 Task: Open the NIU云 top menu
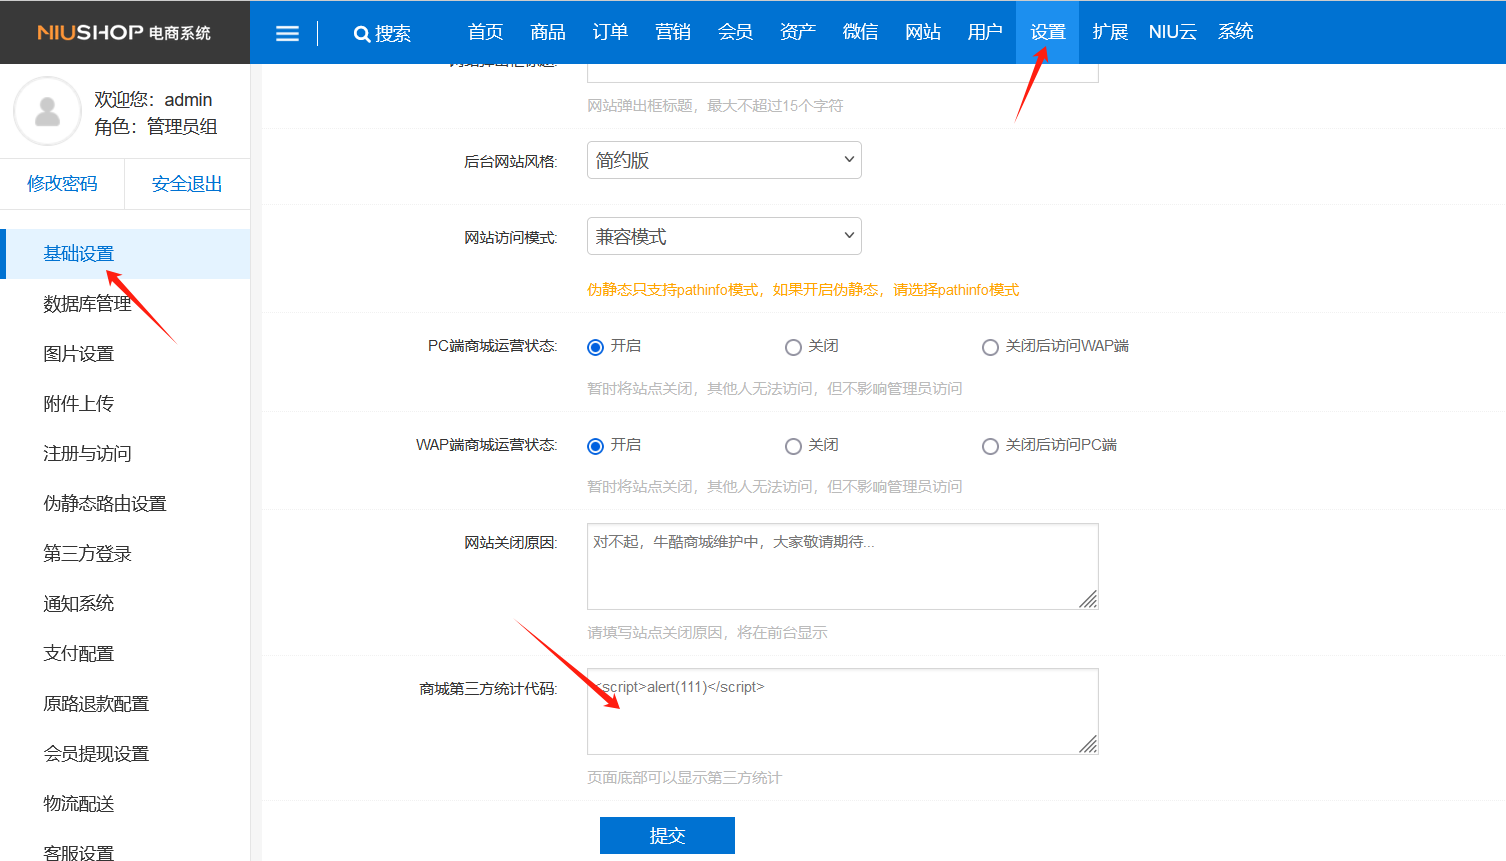[x=1173, y=32]
